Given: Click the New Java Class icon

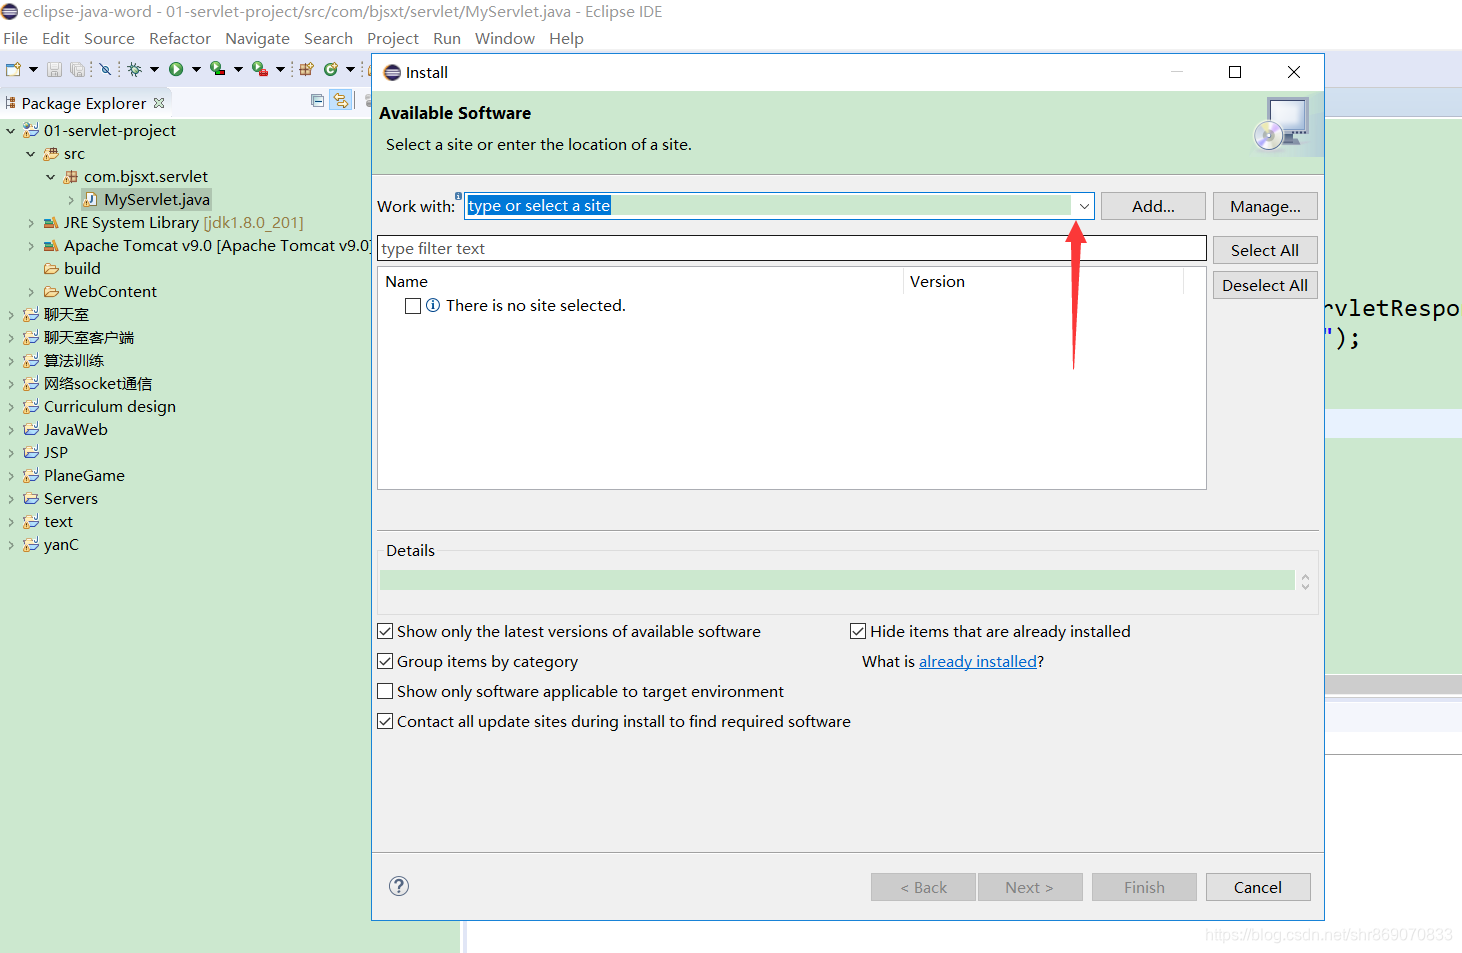Looking at the screenshot, I should tap(331, 69).
